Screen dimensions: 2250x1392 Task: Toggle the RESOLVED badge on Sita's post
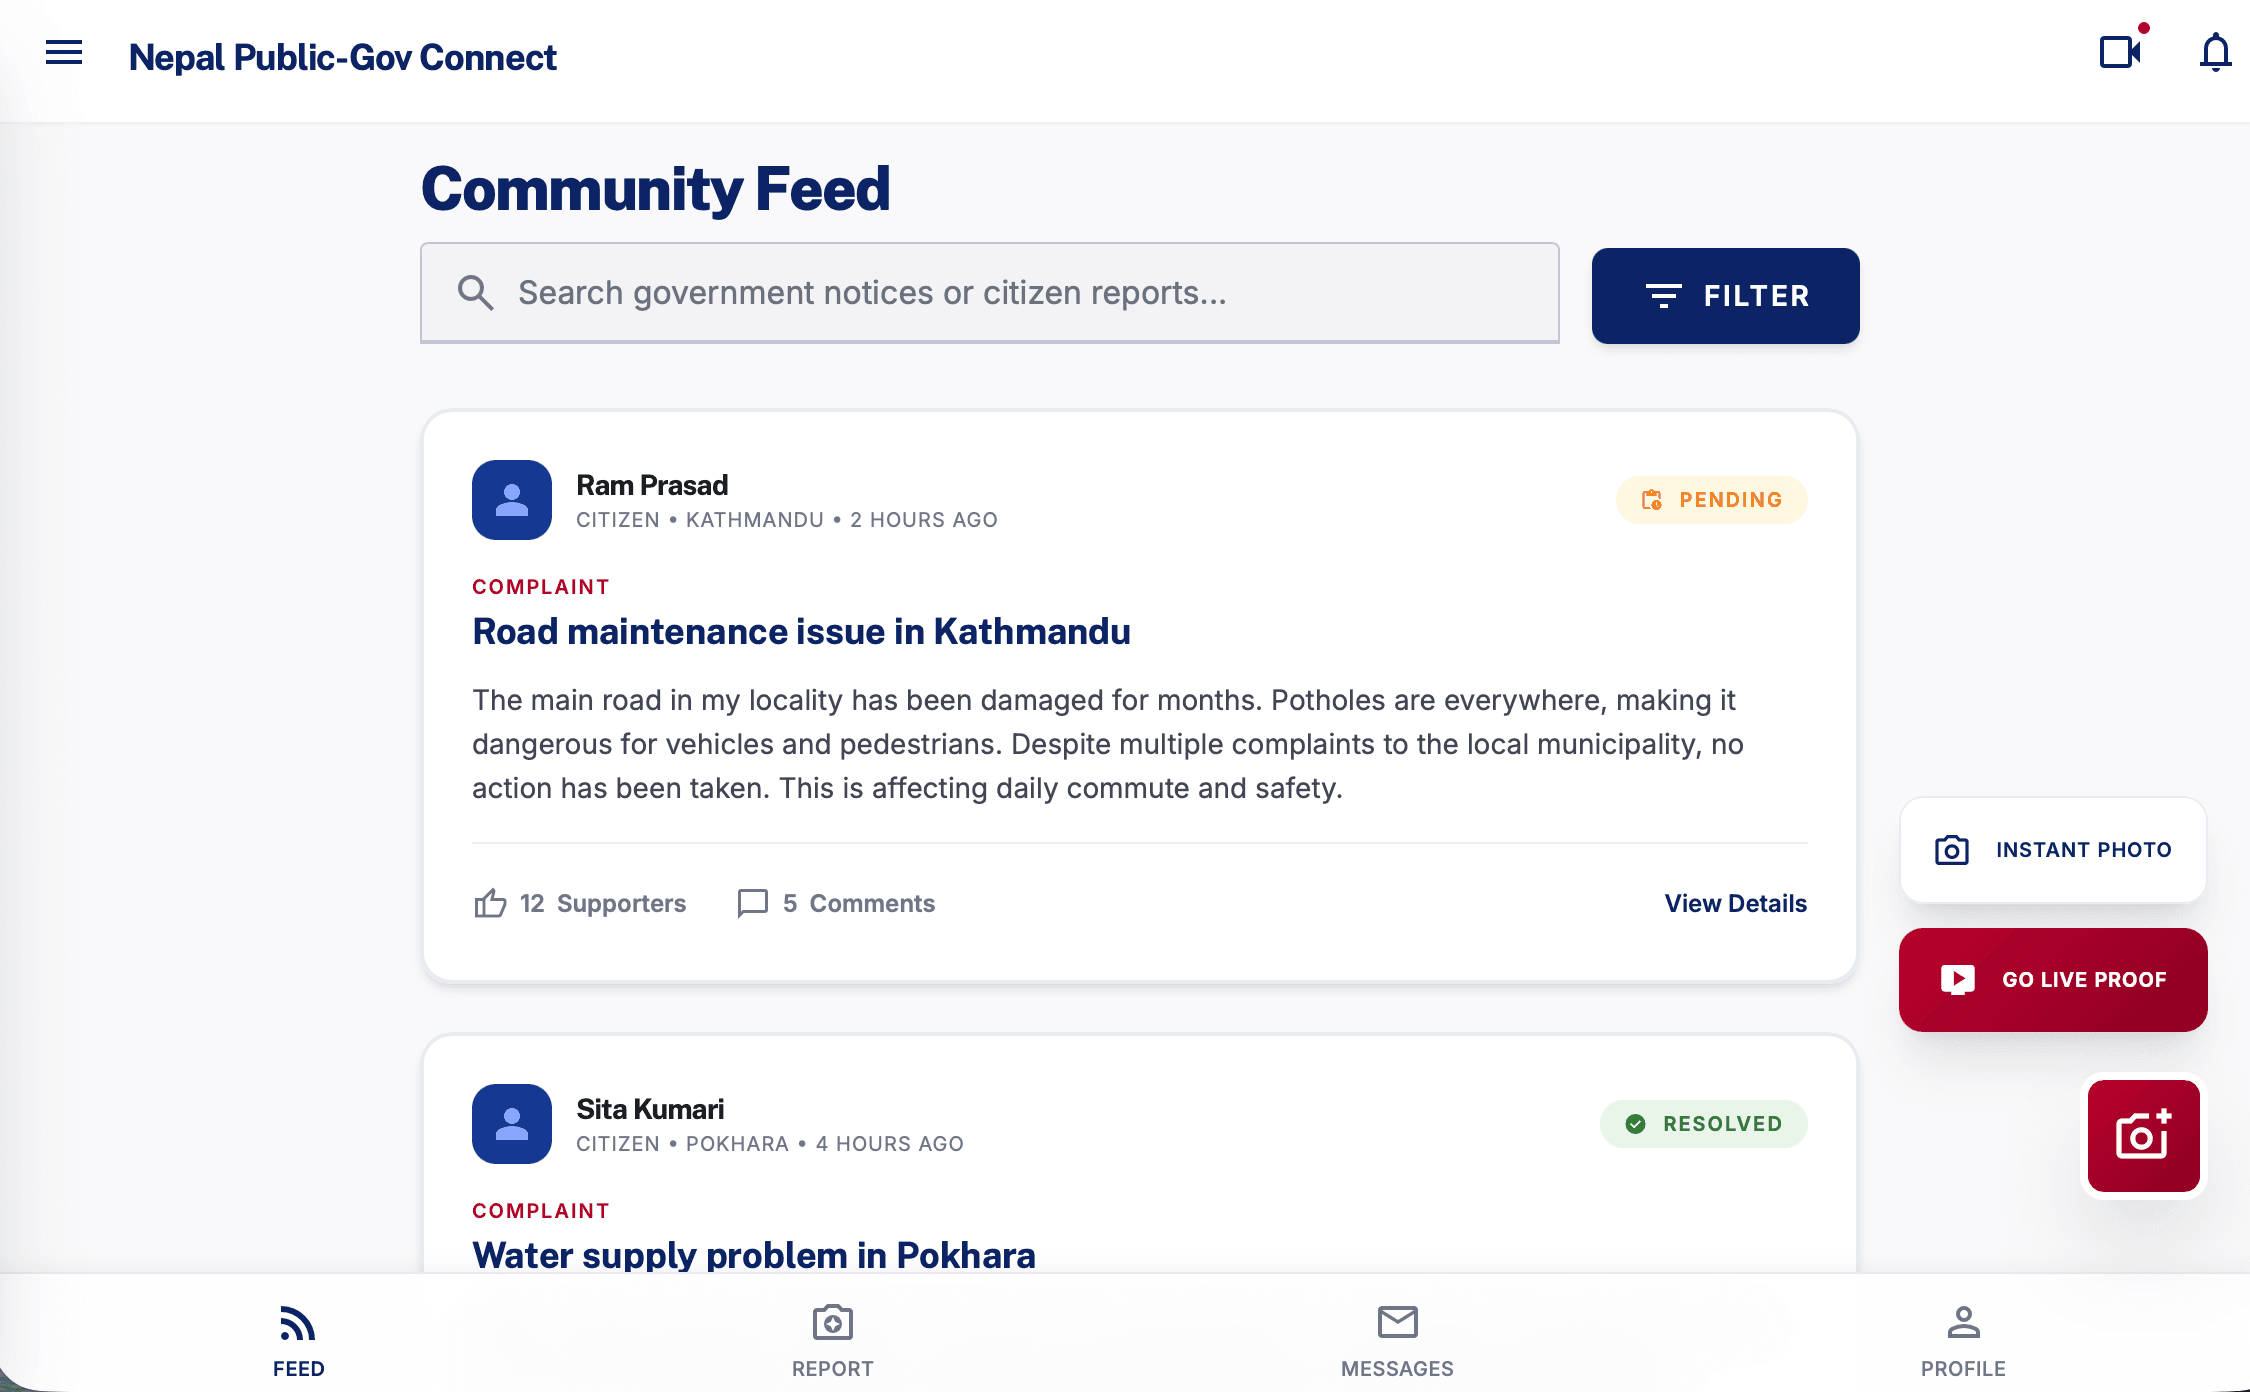pos(1704,1123)
